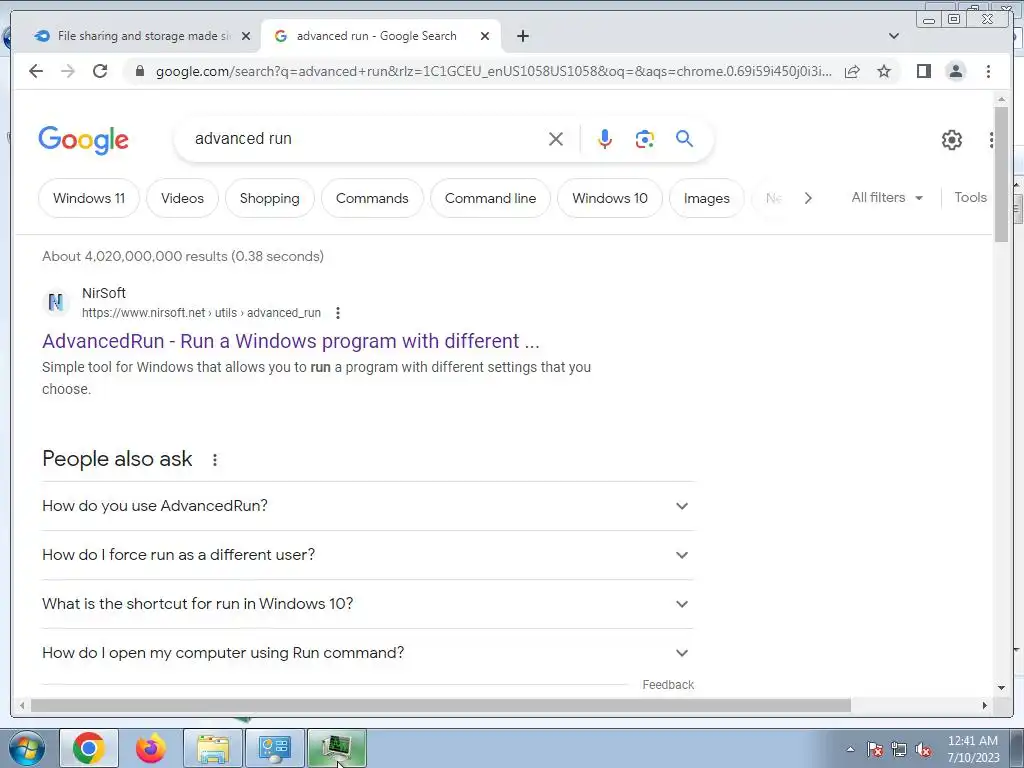Click the taskbar control panel icon
Viewport: 1024px width, 768px height.
click(x=274, y=748)
